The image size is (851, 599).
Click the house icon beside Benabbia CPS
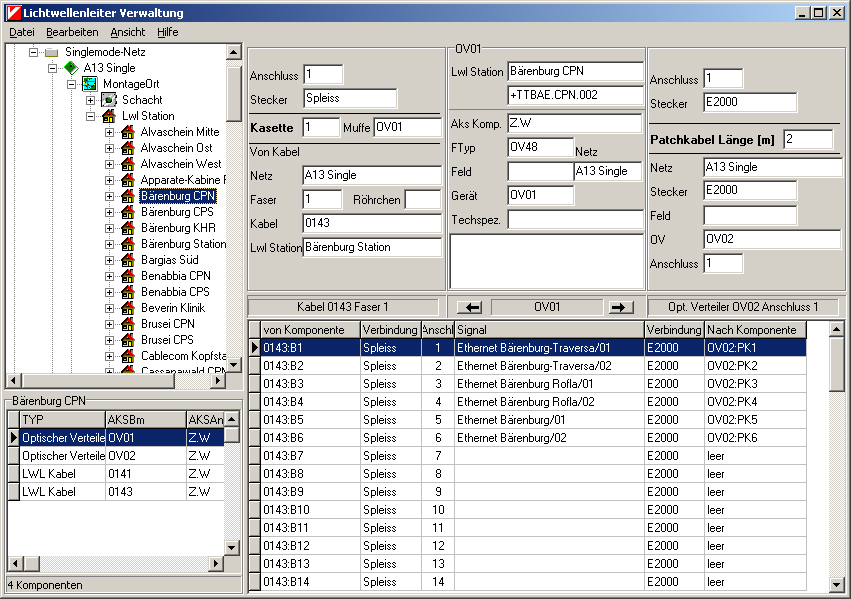tap(128, 292)
